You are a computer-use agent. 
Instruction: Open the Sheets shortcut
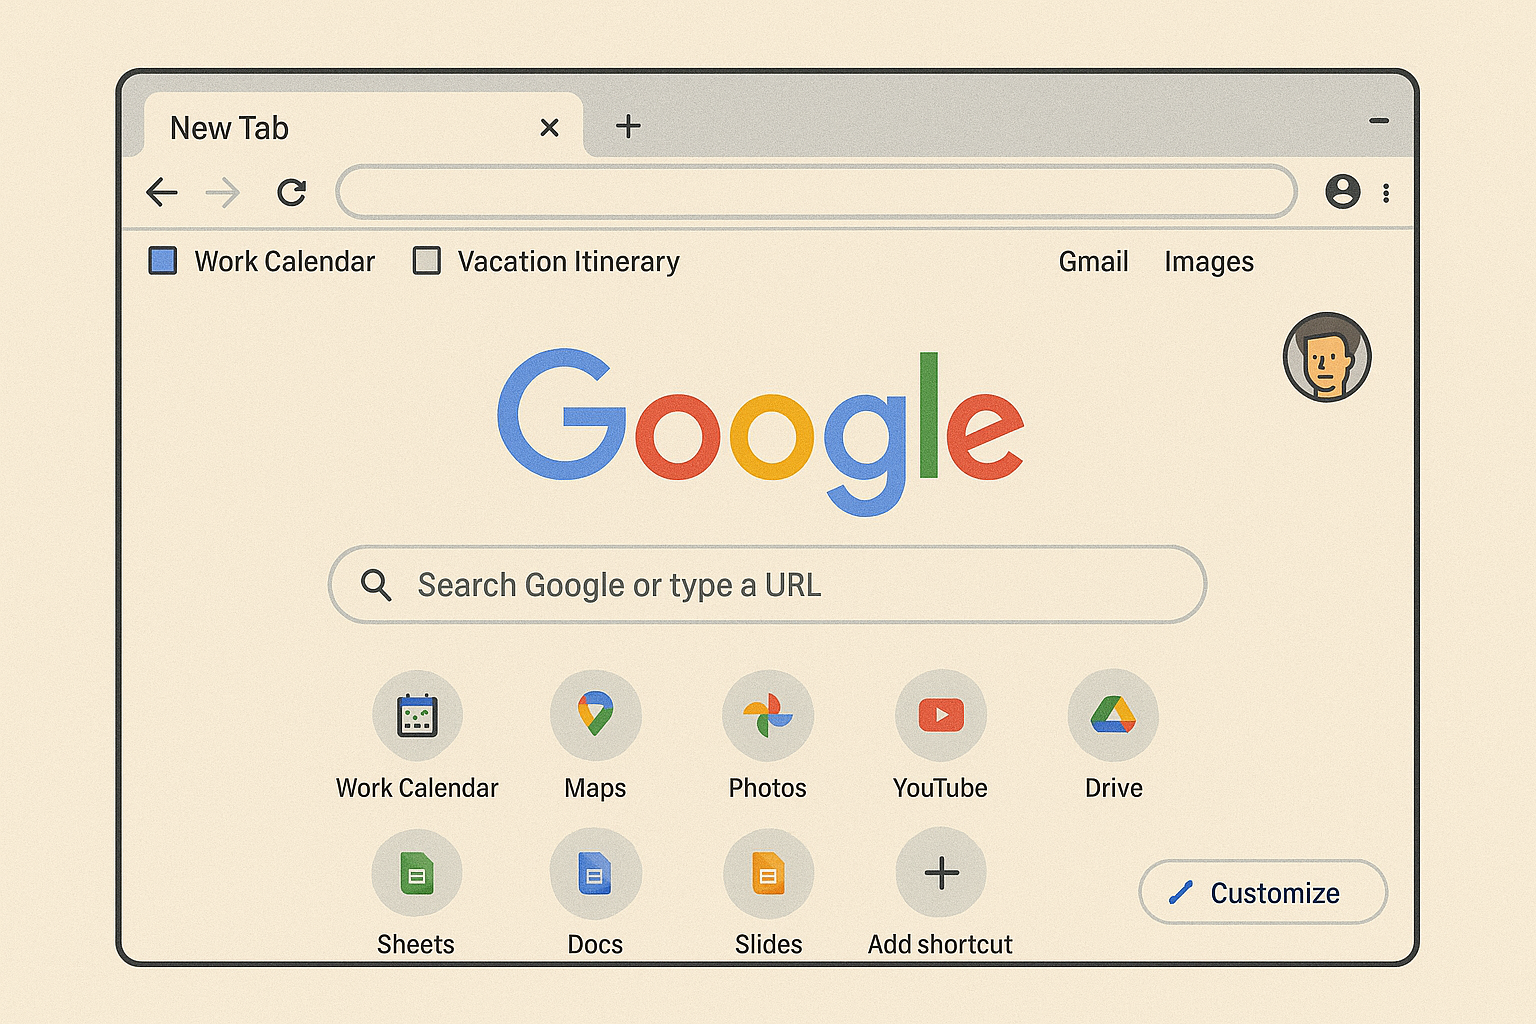417,873
